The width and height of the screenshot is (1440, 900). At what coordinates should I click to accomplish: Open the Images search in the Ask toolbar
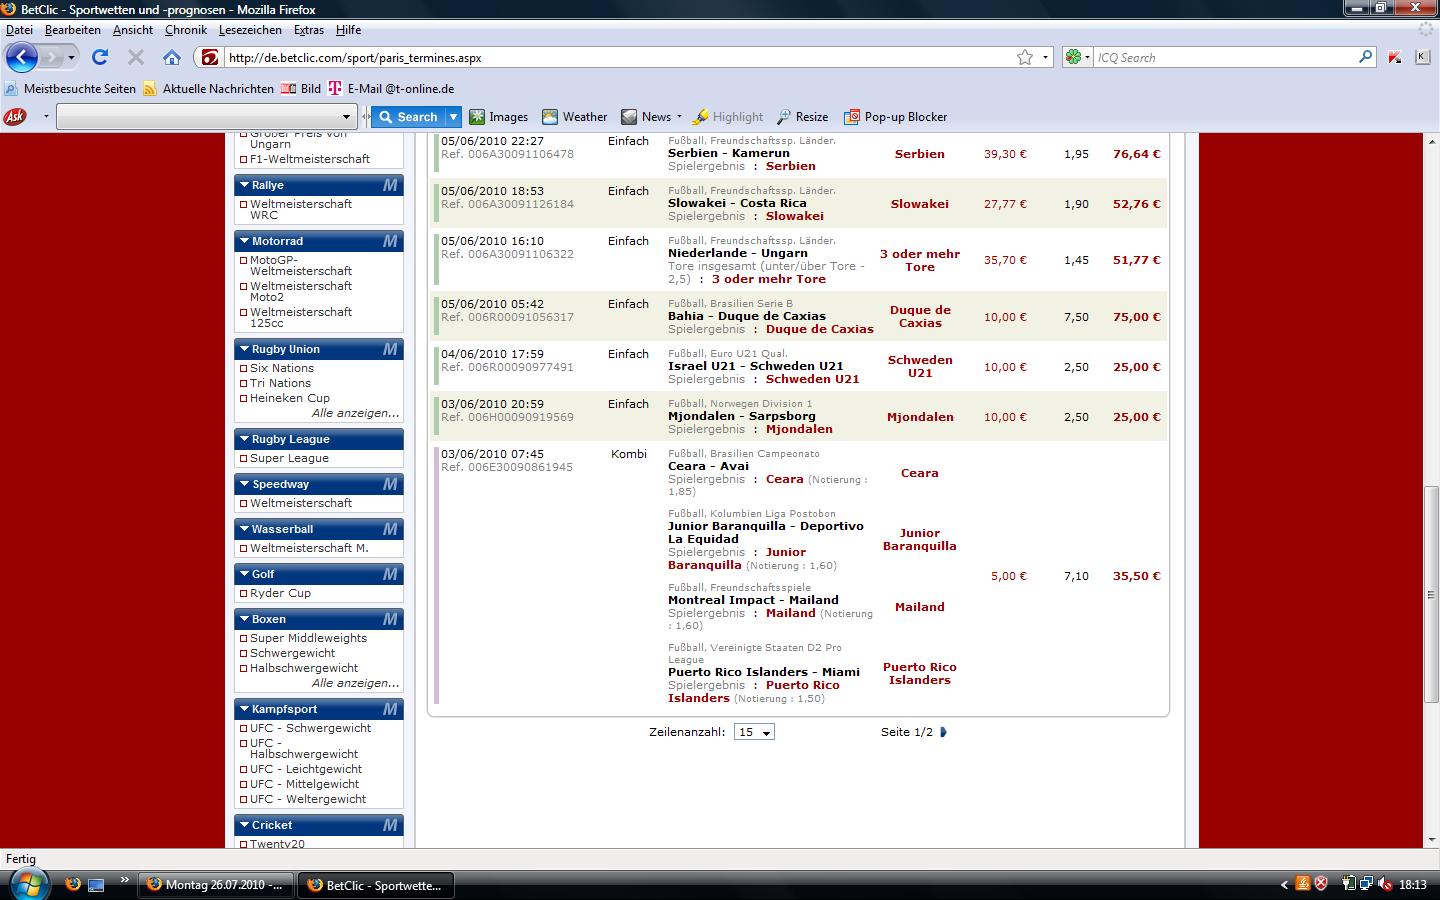(499, 116)
